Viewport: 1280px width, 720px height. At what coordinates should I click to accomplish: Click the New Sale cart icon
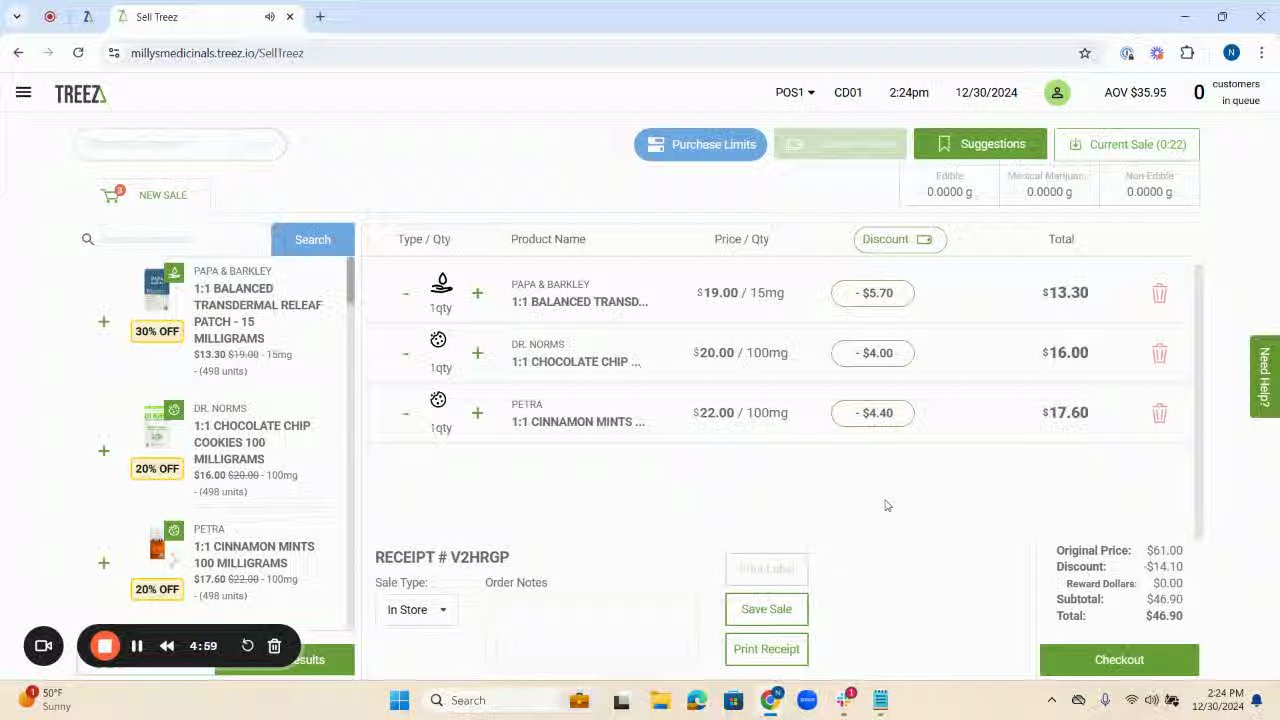[111, 194]
